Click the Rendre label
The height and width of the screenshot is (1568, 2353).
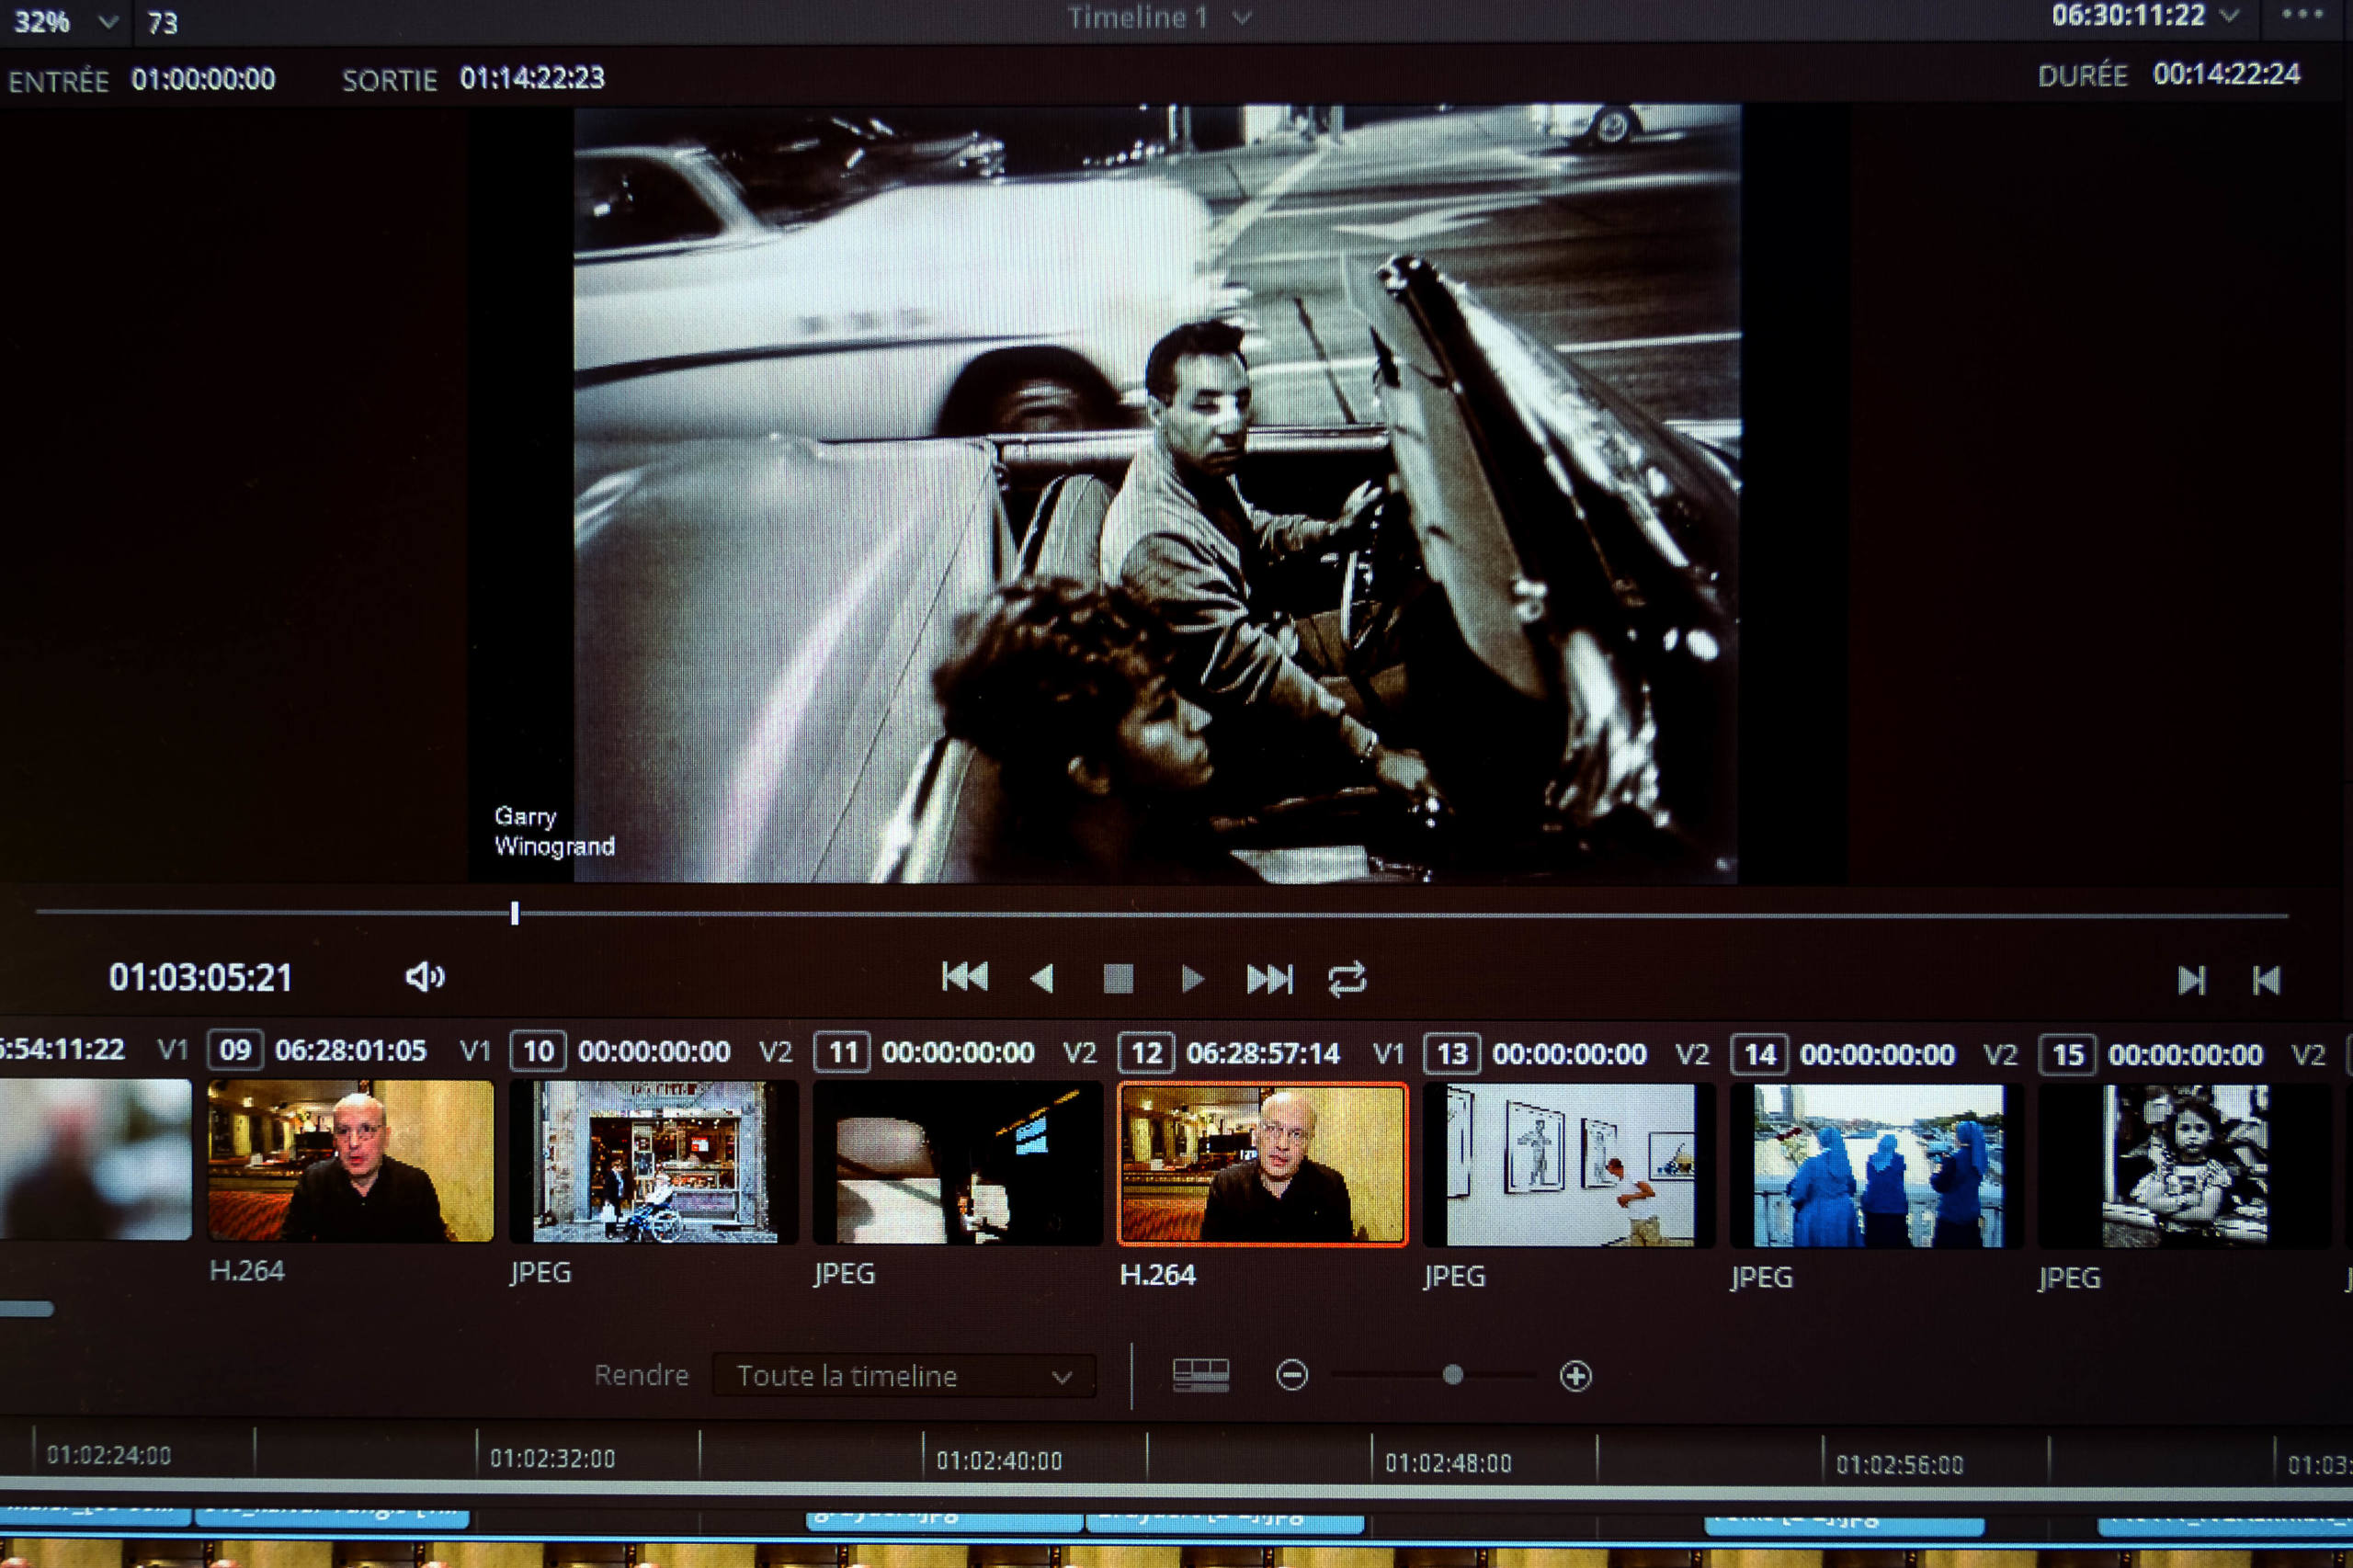[641, 1375]
